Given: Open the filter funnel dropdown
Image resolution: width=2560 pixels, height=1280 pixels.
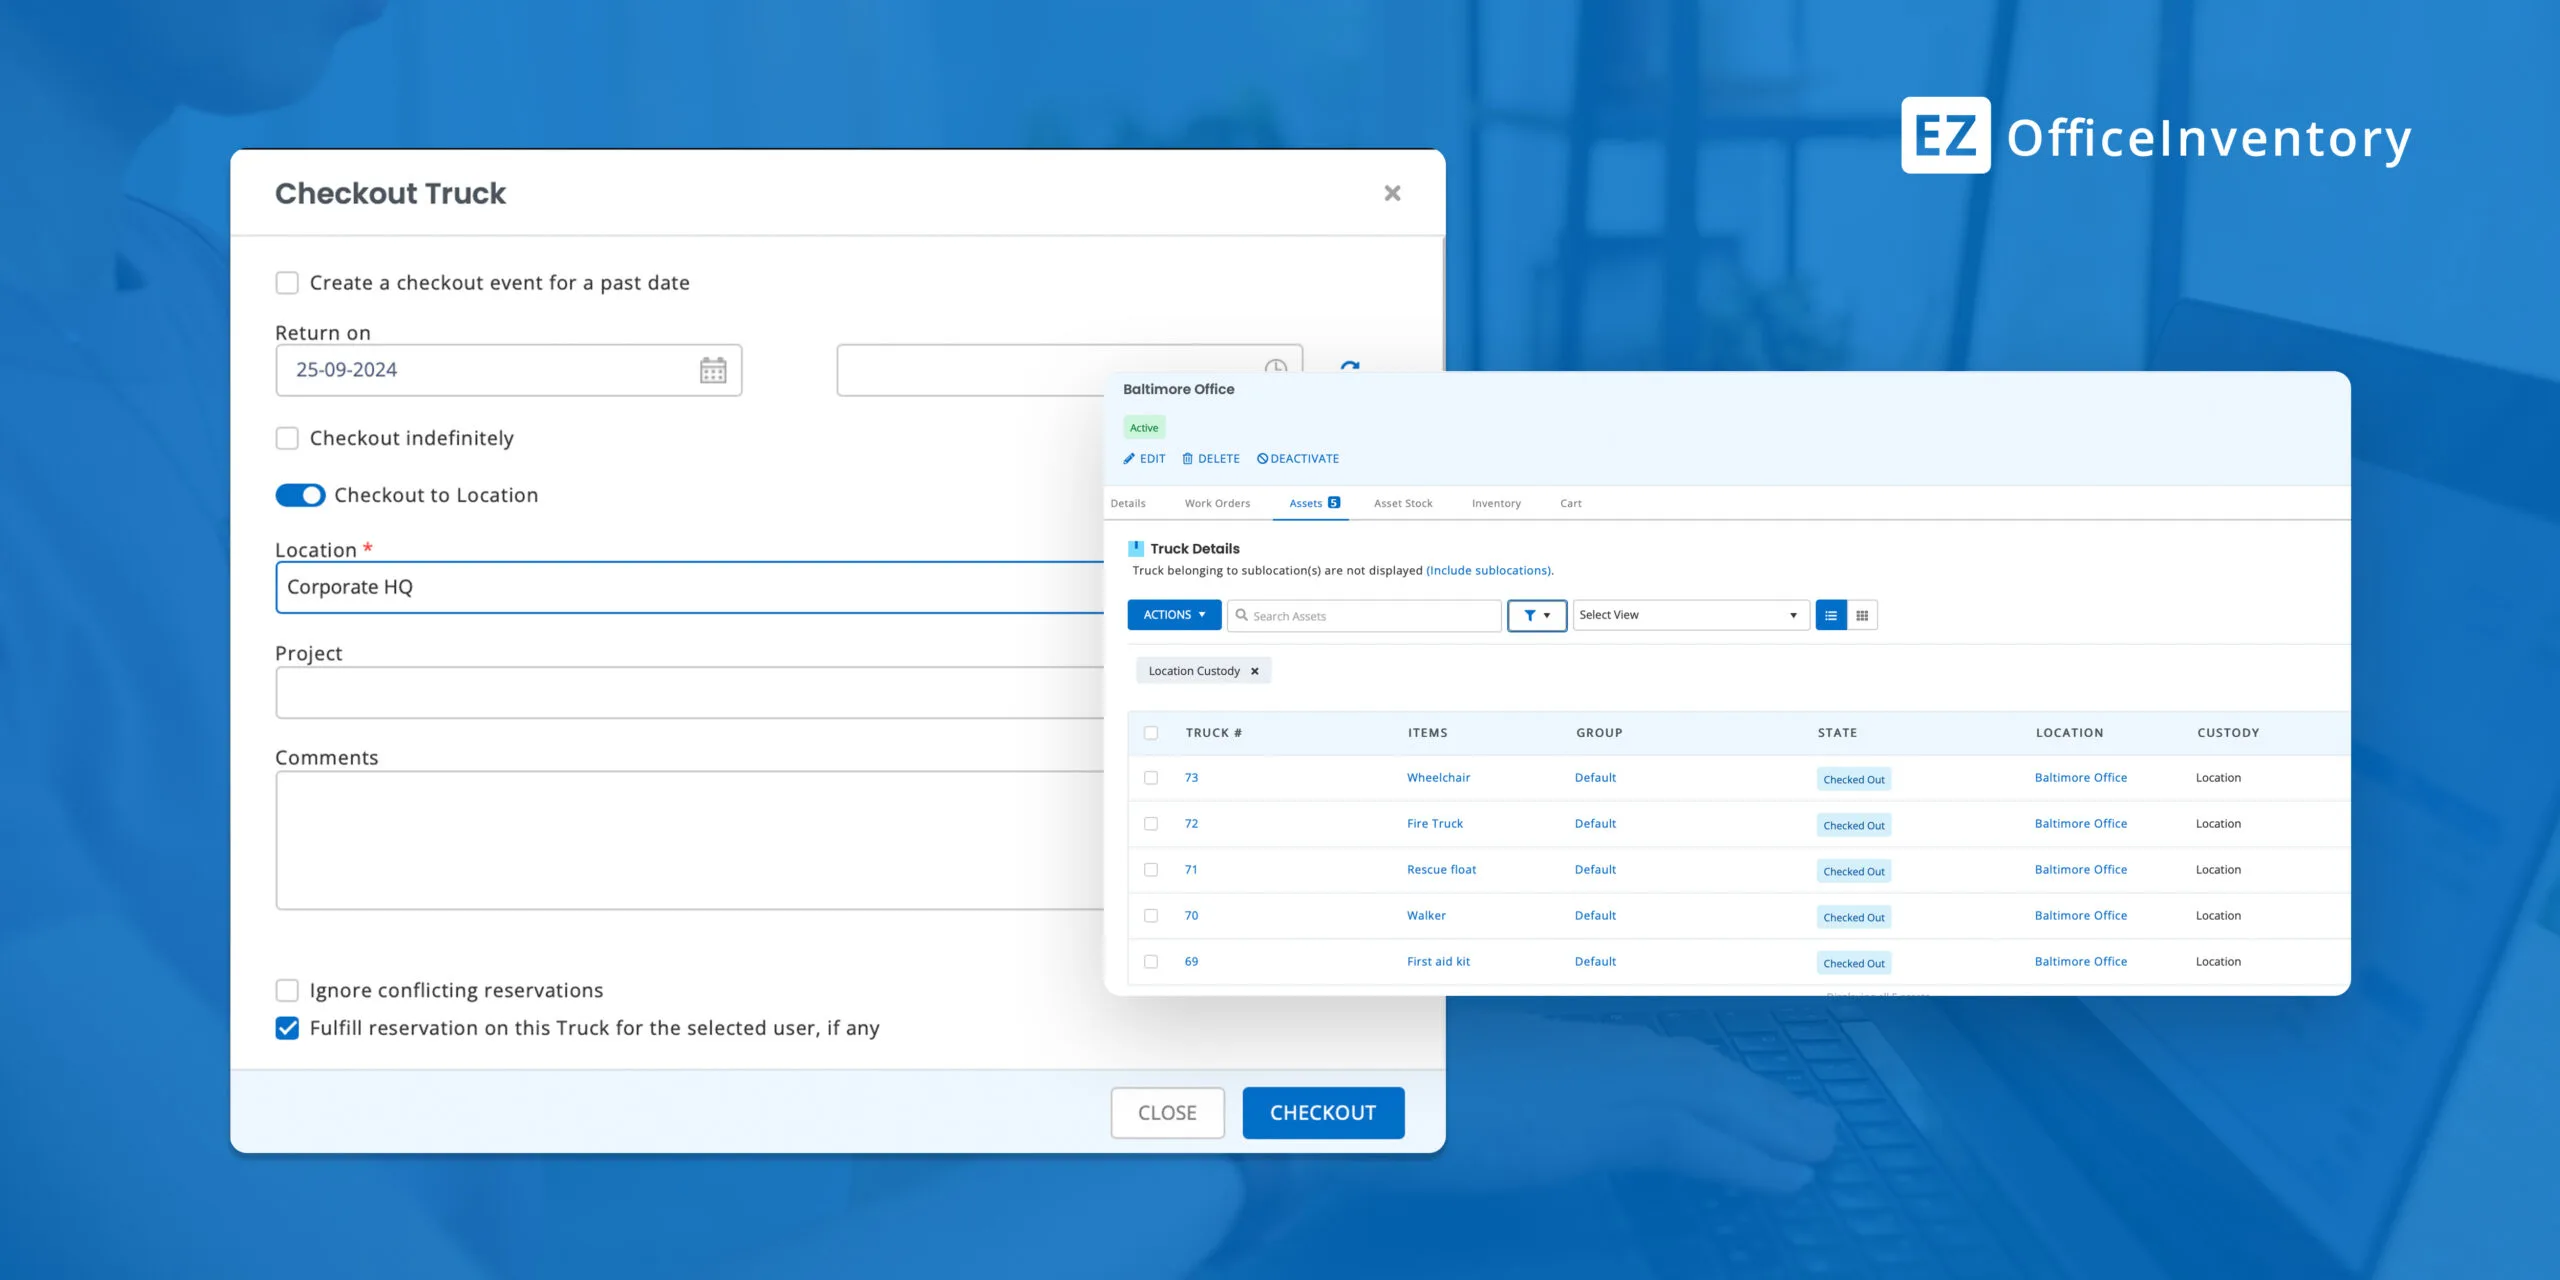Looking at the screenshot, I should coord(1536,615).
